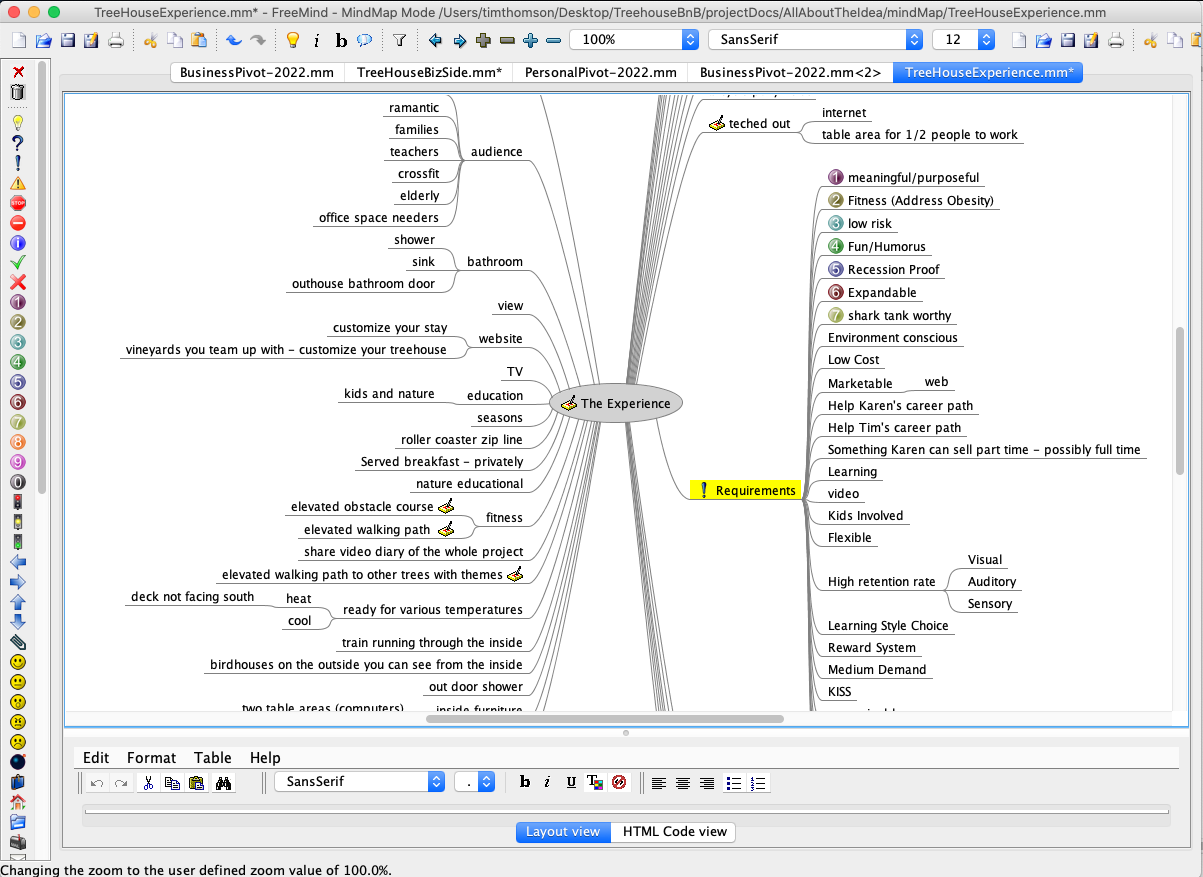This screenshot has width=1203, height=877.
Task: Click the cloud node style icon in the toolbar
Action: click(365, 40)
